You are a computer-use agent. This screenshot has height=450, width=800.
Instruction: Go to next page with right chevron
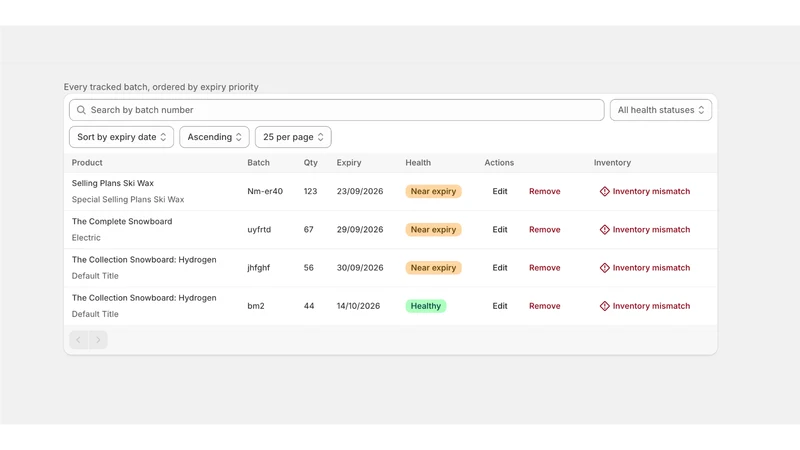(98, 340)
